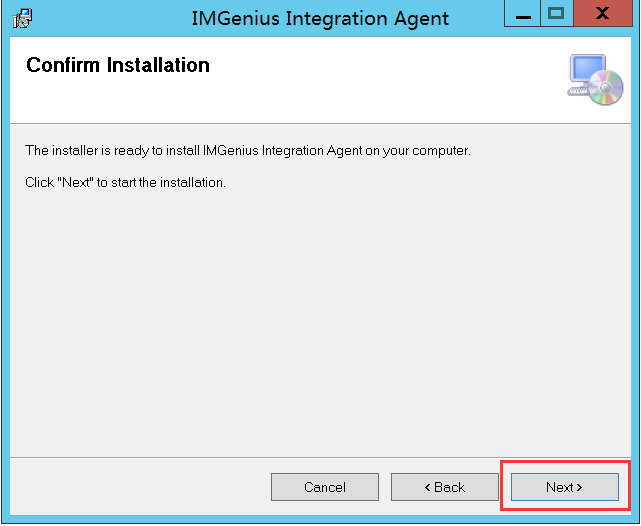
Task: Click the 'Click Next to start' instruction line
Action: pyautogui.click(x=125, y=182)
